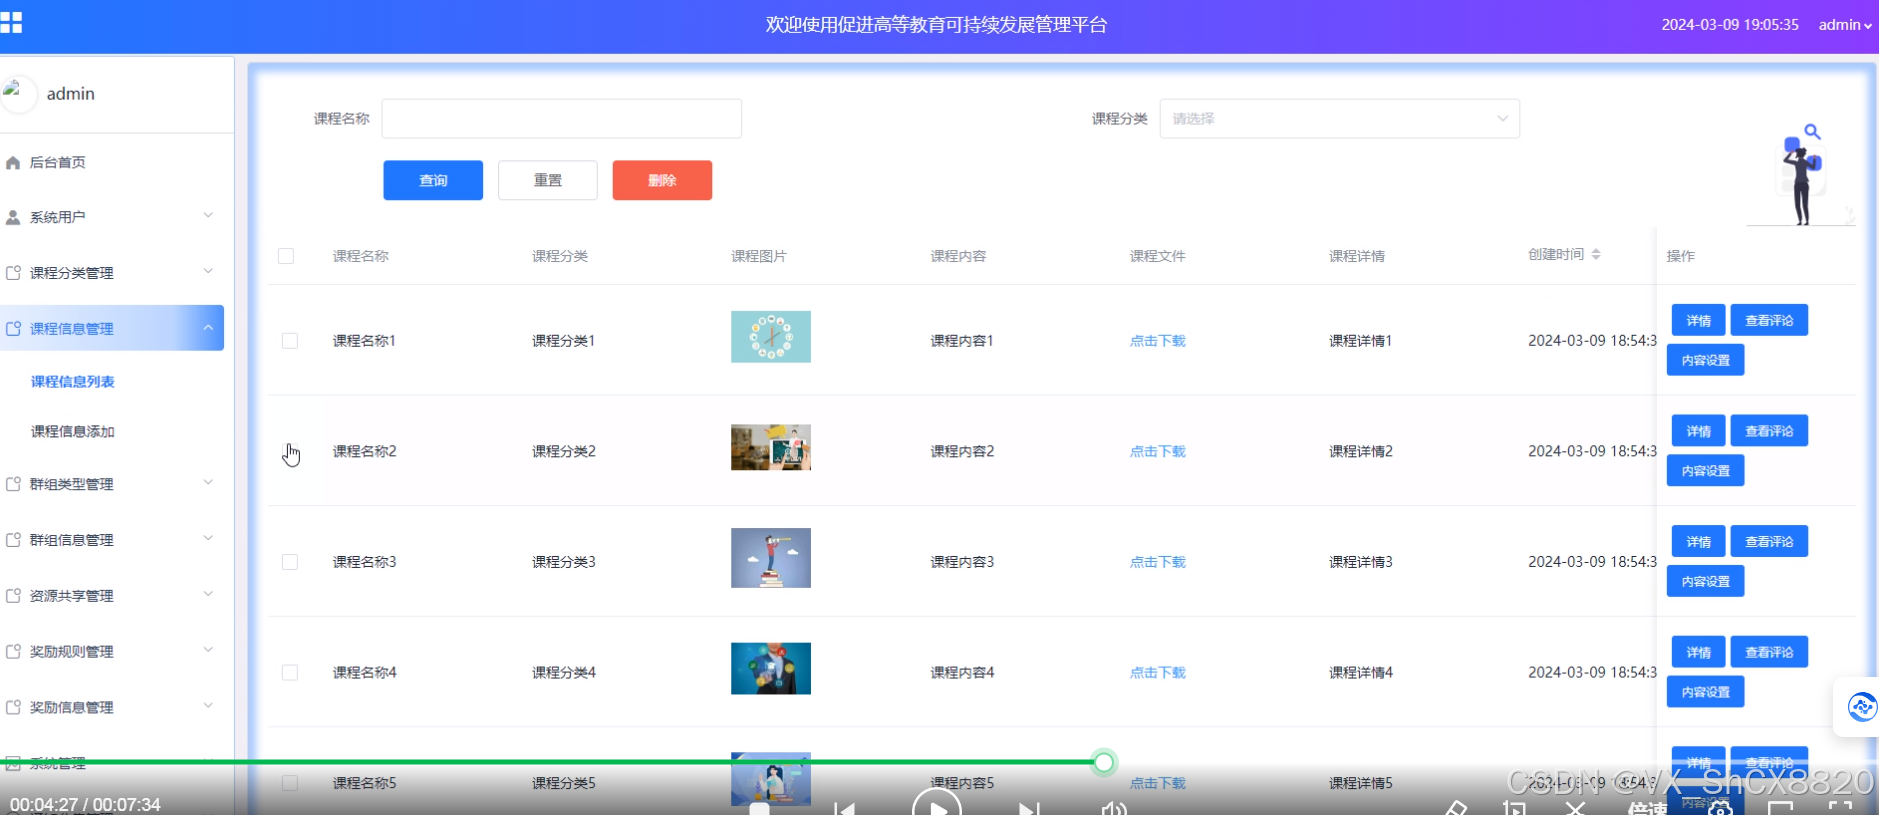Click the admin avatar image in sidebar

coord(17,92)
